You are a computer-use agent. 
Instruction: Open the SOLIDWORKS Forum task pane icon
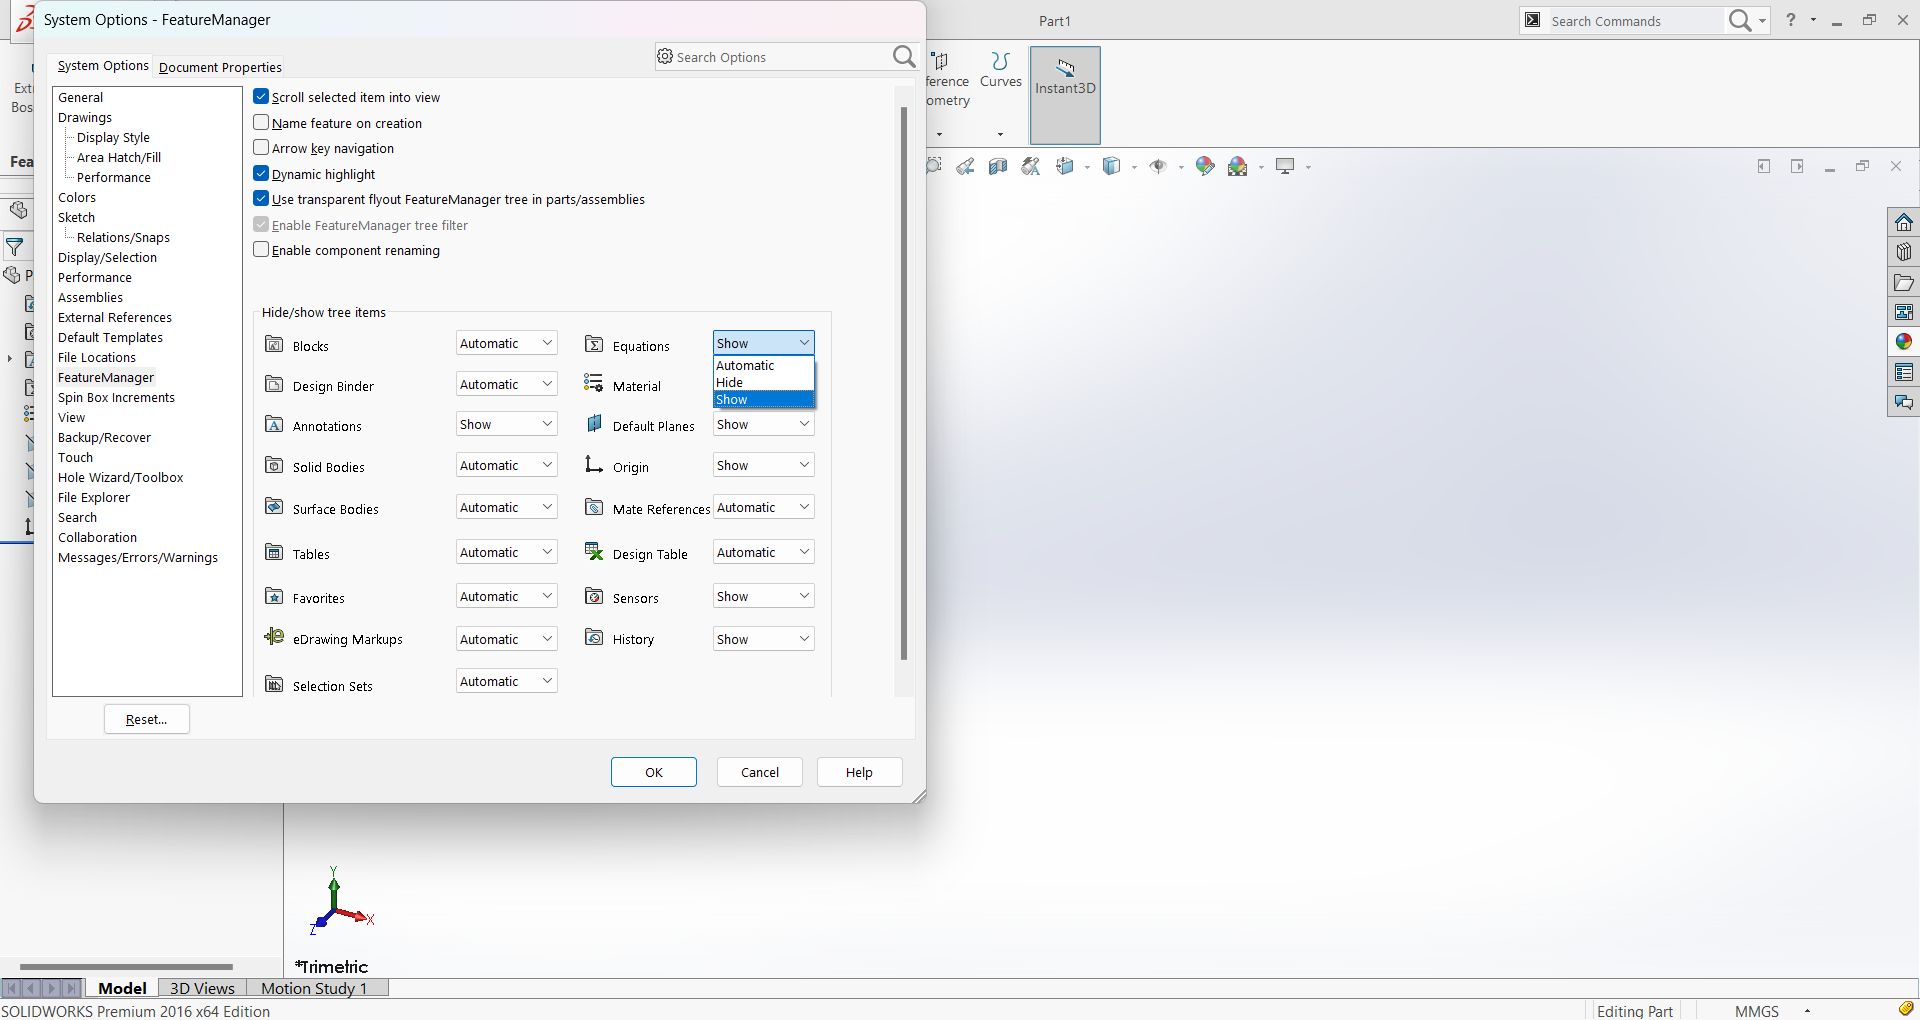[x=1904, y=403]
